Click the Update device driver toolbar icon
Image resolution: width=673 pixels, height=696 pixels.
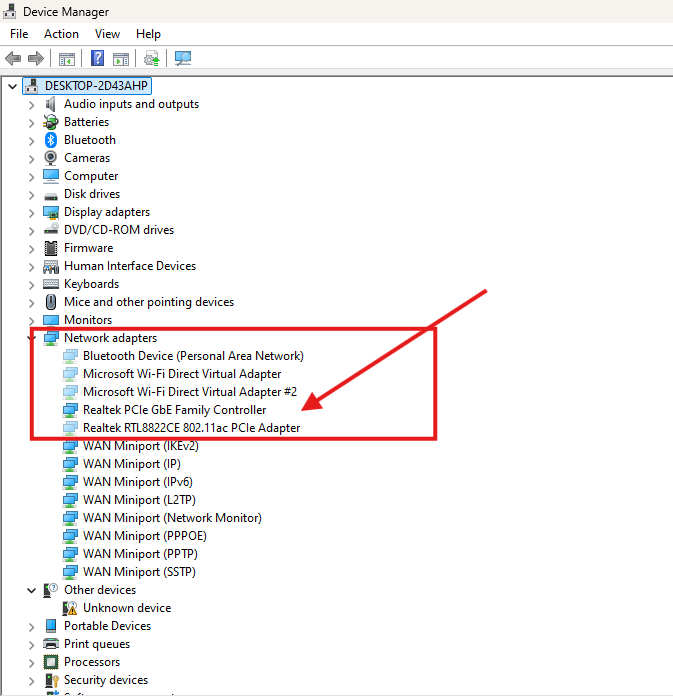151,58
